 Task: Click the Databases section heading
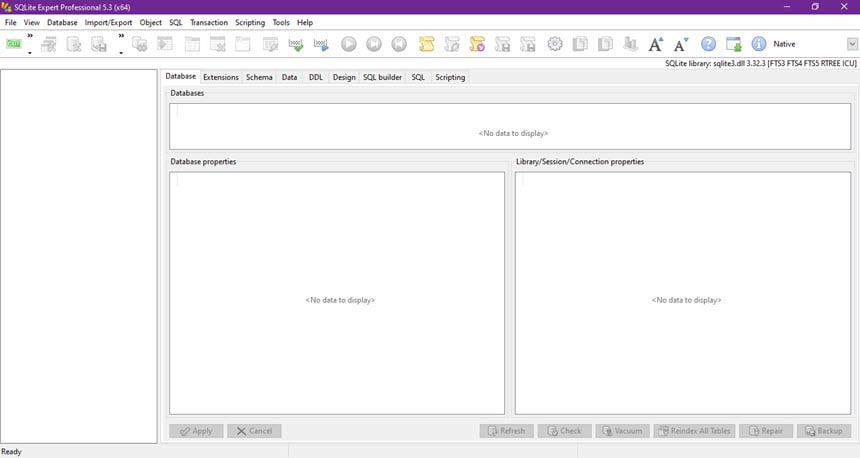coord(187,93)
